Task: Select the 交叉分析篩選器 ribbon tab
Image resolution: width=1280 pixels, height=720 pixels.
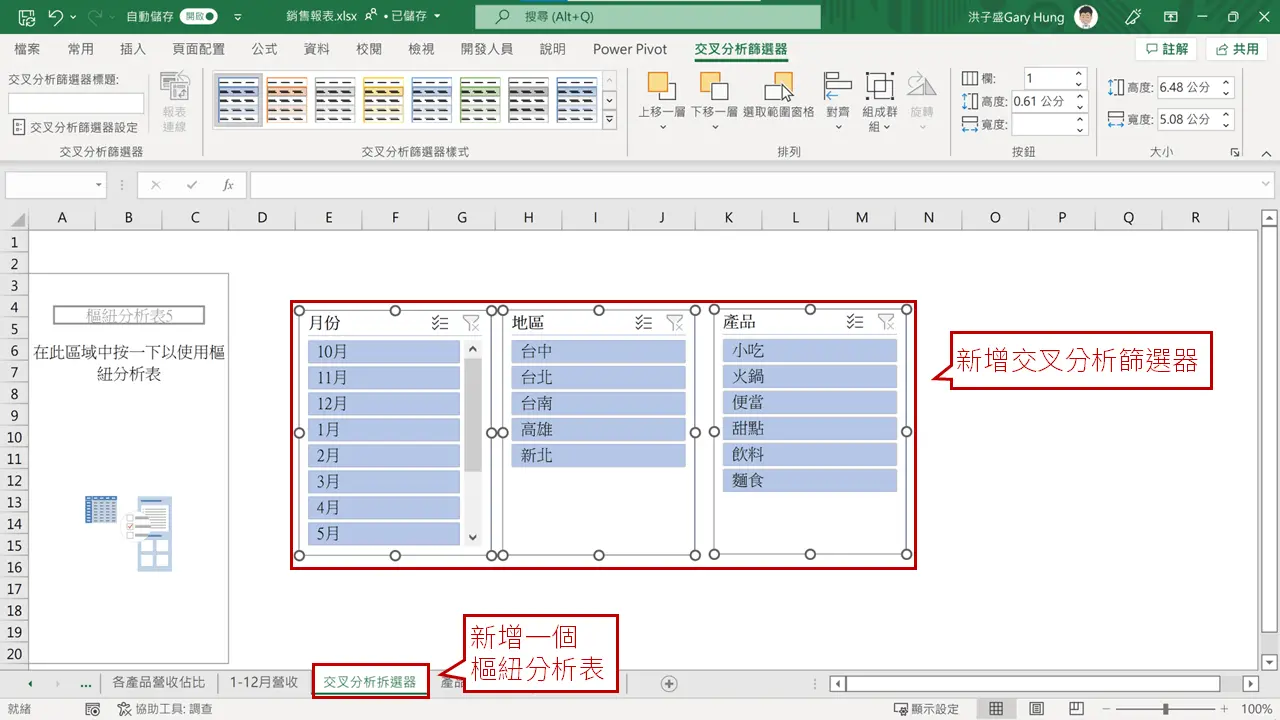Action: coord(741,49)
